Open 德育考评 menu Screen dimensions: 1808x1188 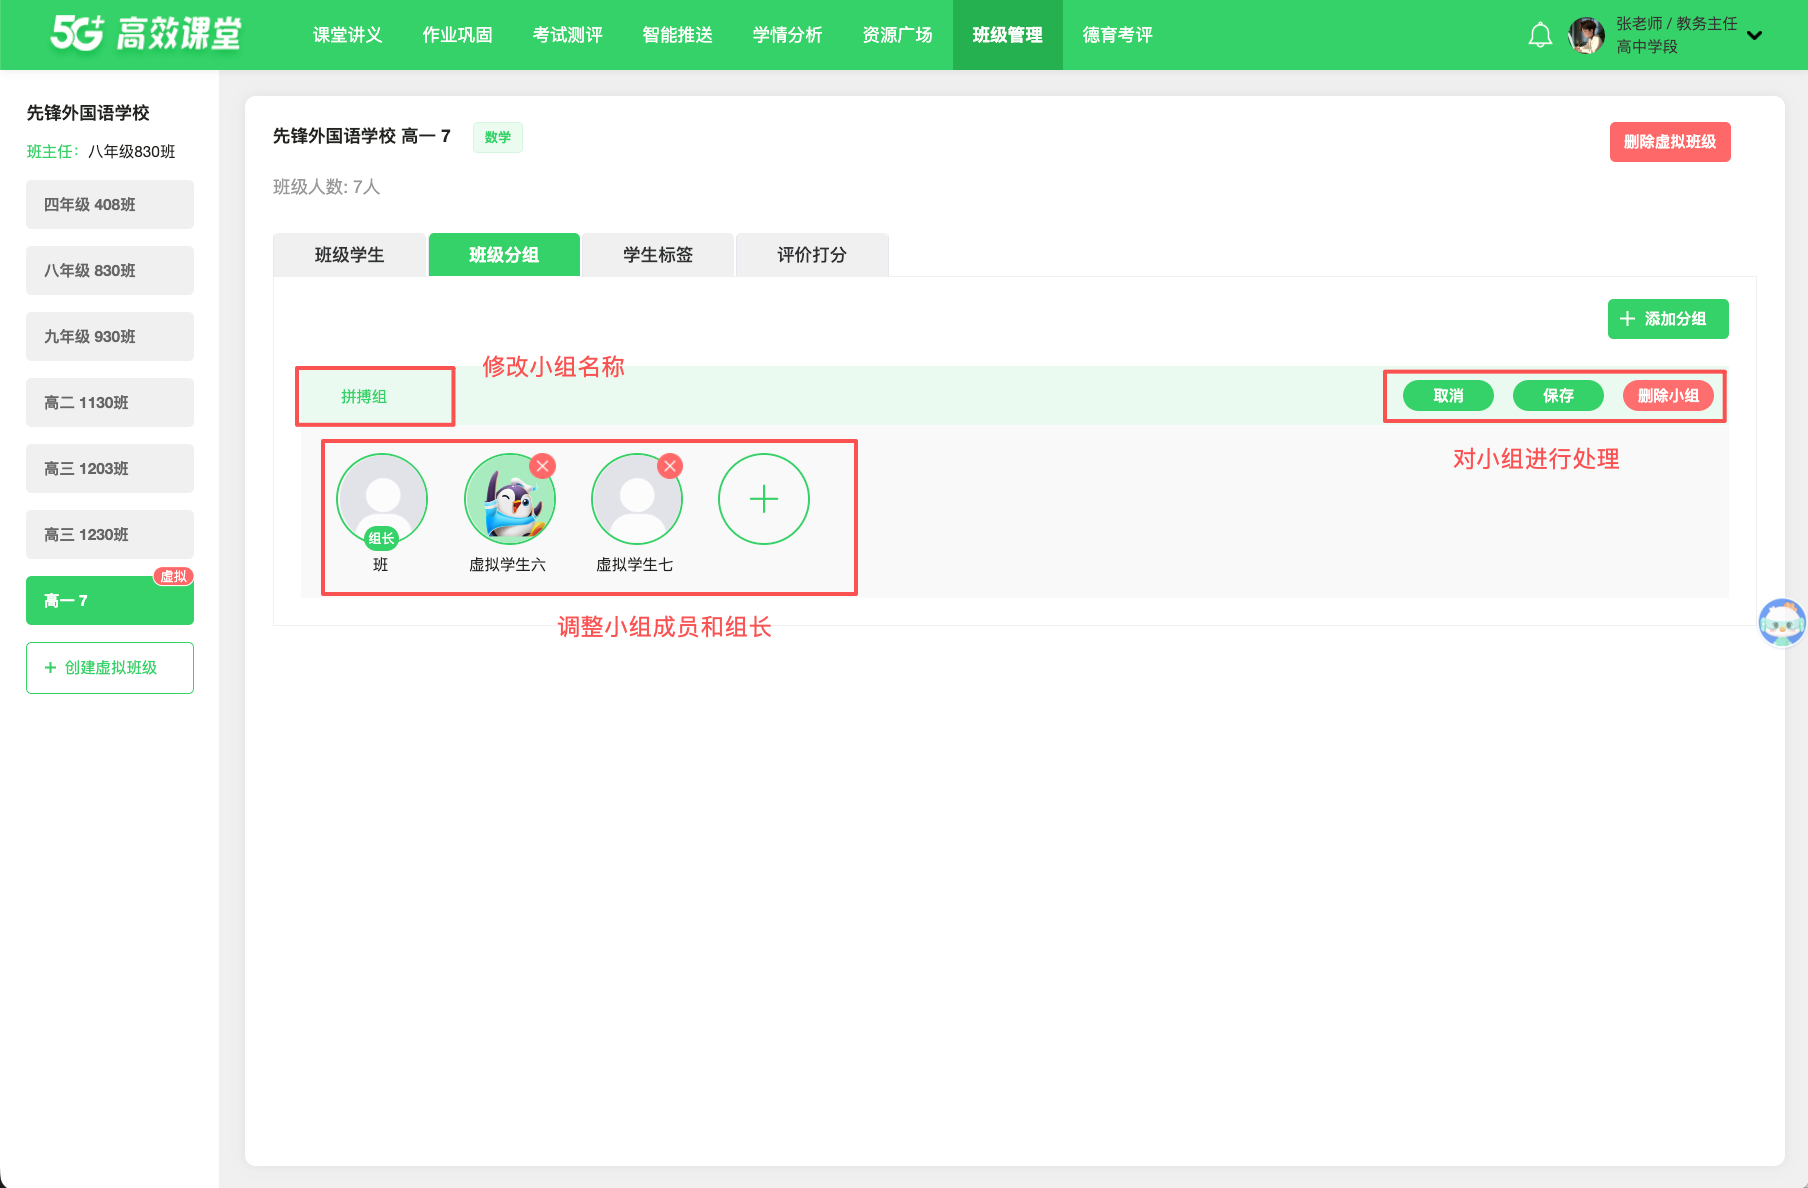click(x=1117, y=35)
